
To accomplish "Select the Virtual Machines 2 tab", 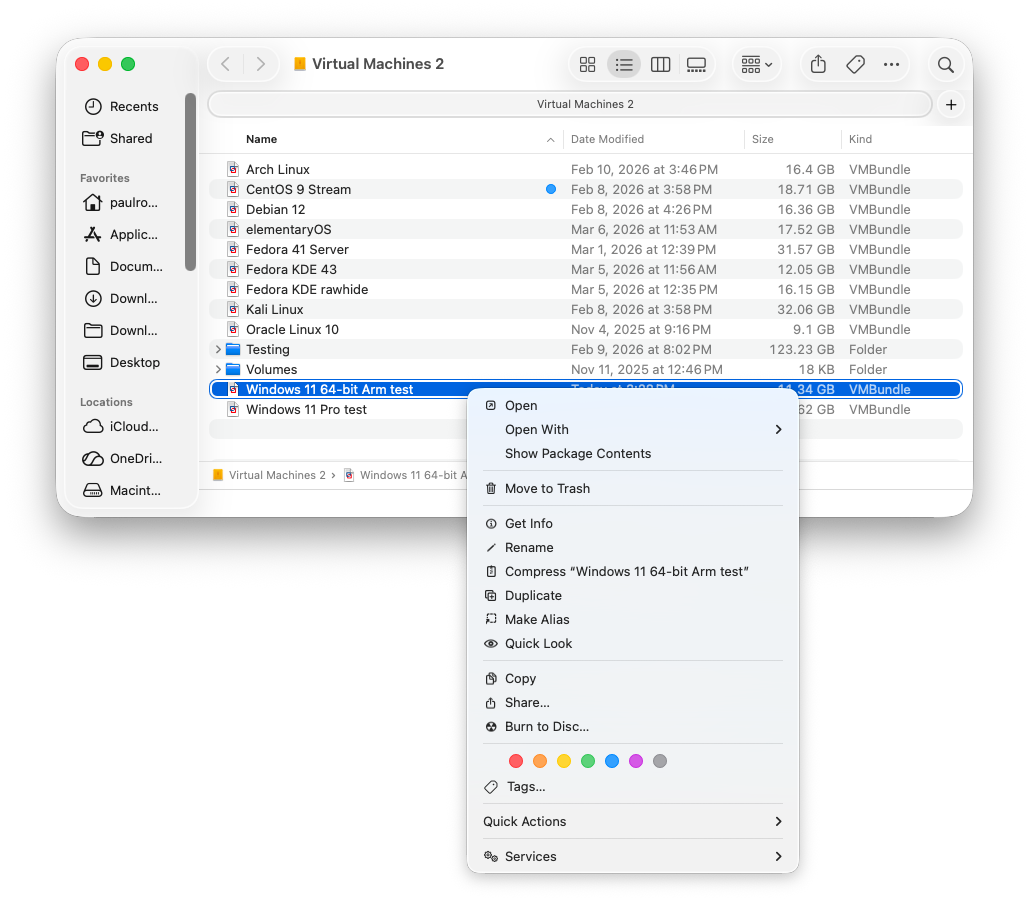I will 570,104.
